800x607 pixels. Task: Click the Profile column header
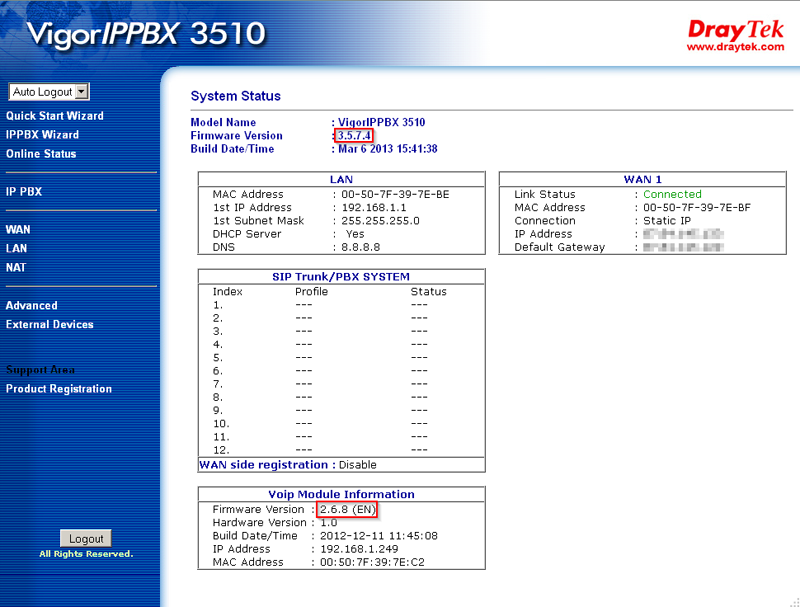pos(311,292)
